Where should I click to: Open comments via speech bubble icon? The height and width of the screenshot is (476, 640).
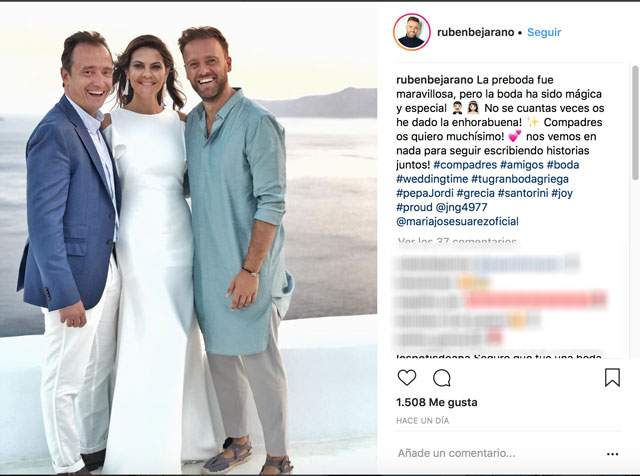(442, 378)
